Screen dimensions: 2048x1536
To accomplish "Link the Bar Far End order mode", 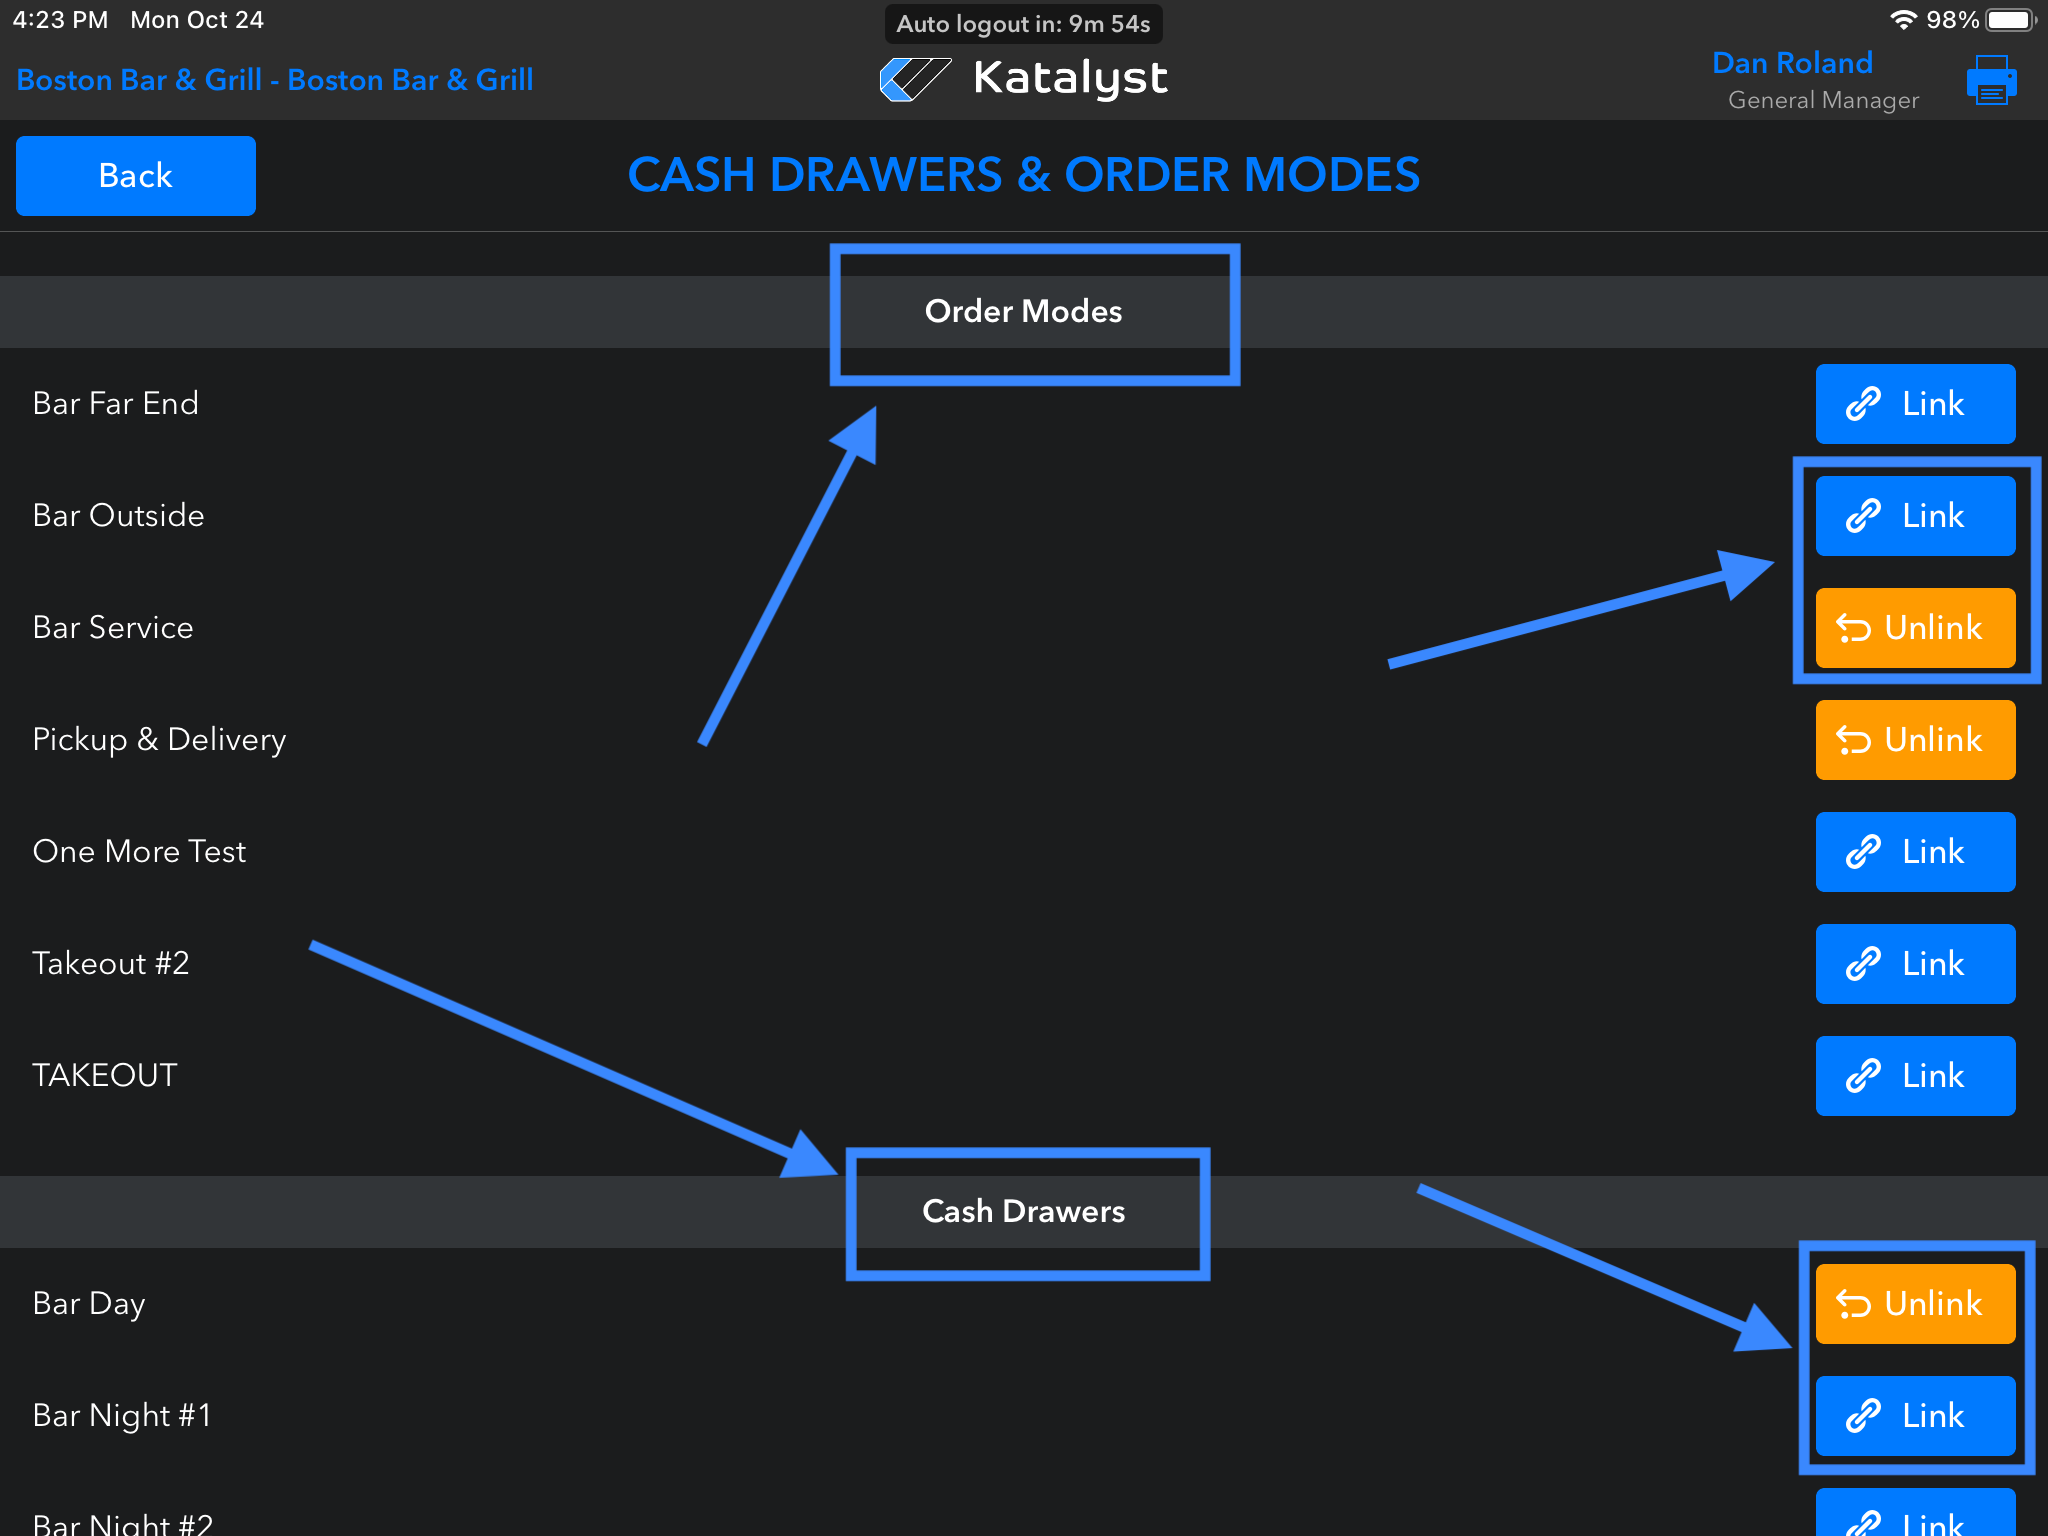I will (1914, 404).
